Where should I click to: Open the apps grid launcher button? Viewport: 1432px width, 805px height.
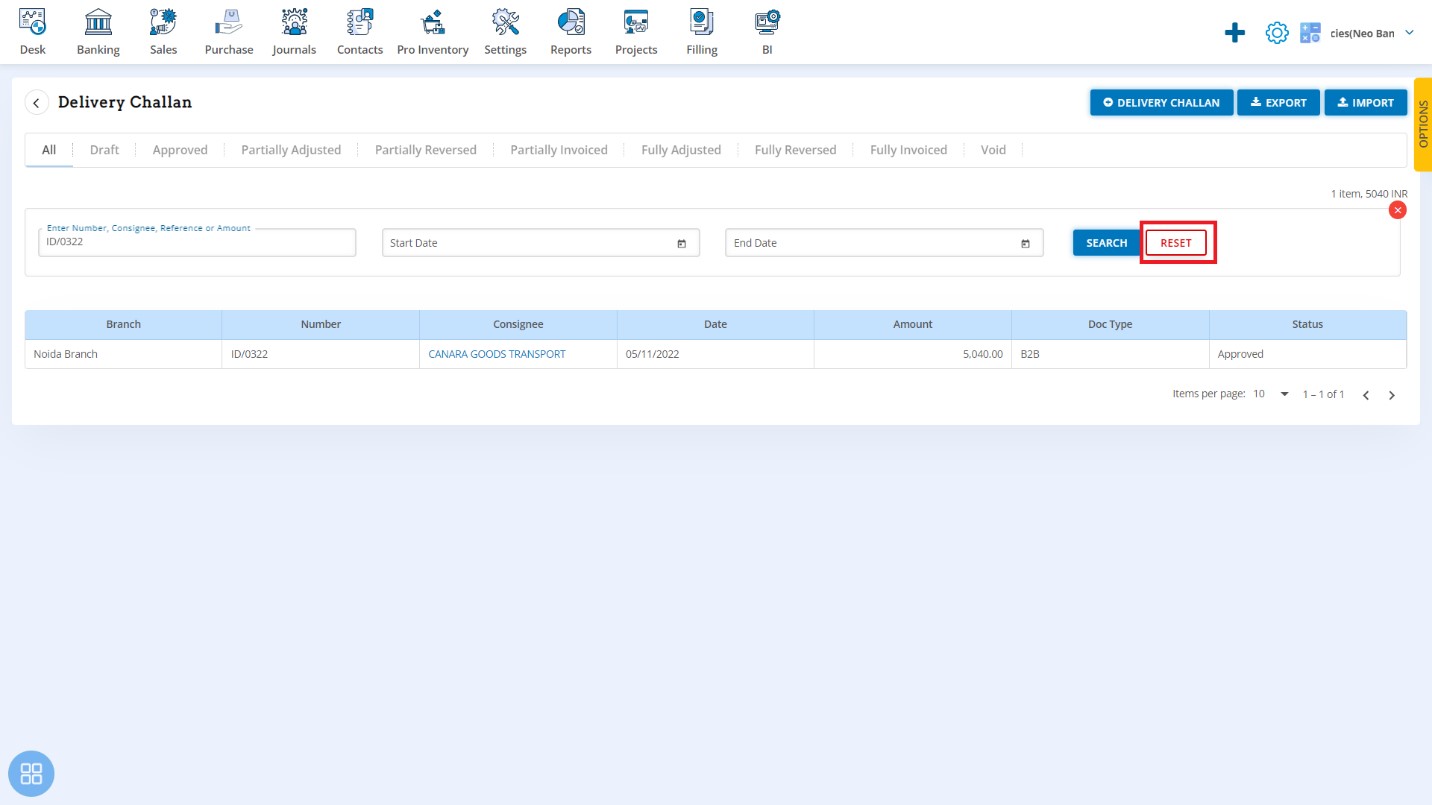click(31, 774)
